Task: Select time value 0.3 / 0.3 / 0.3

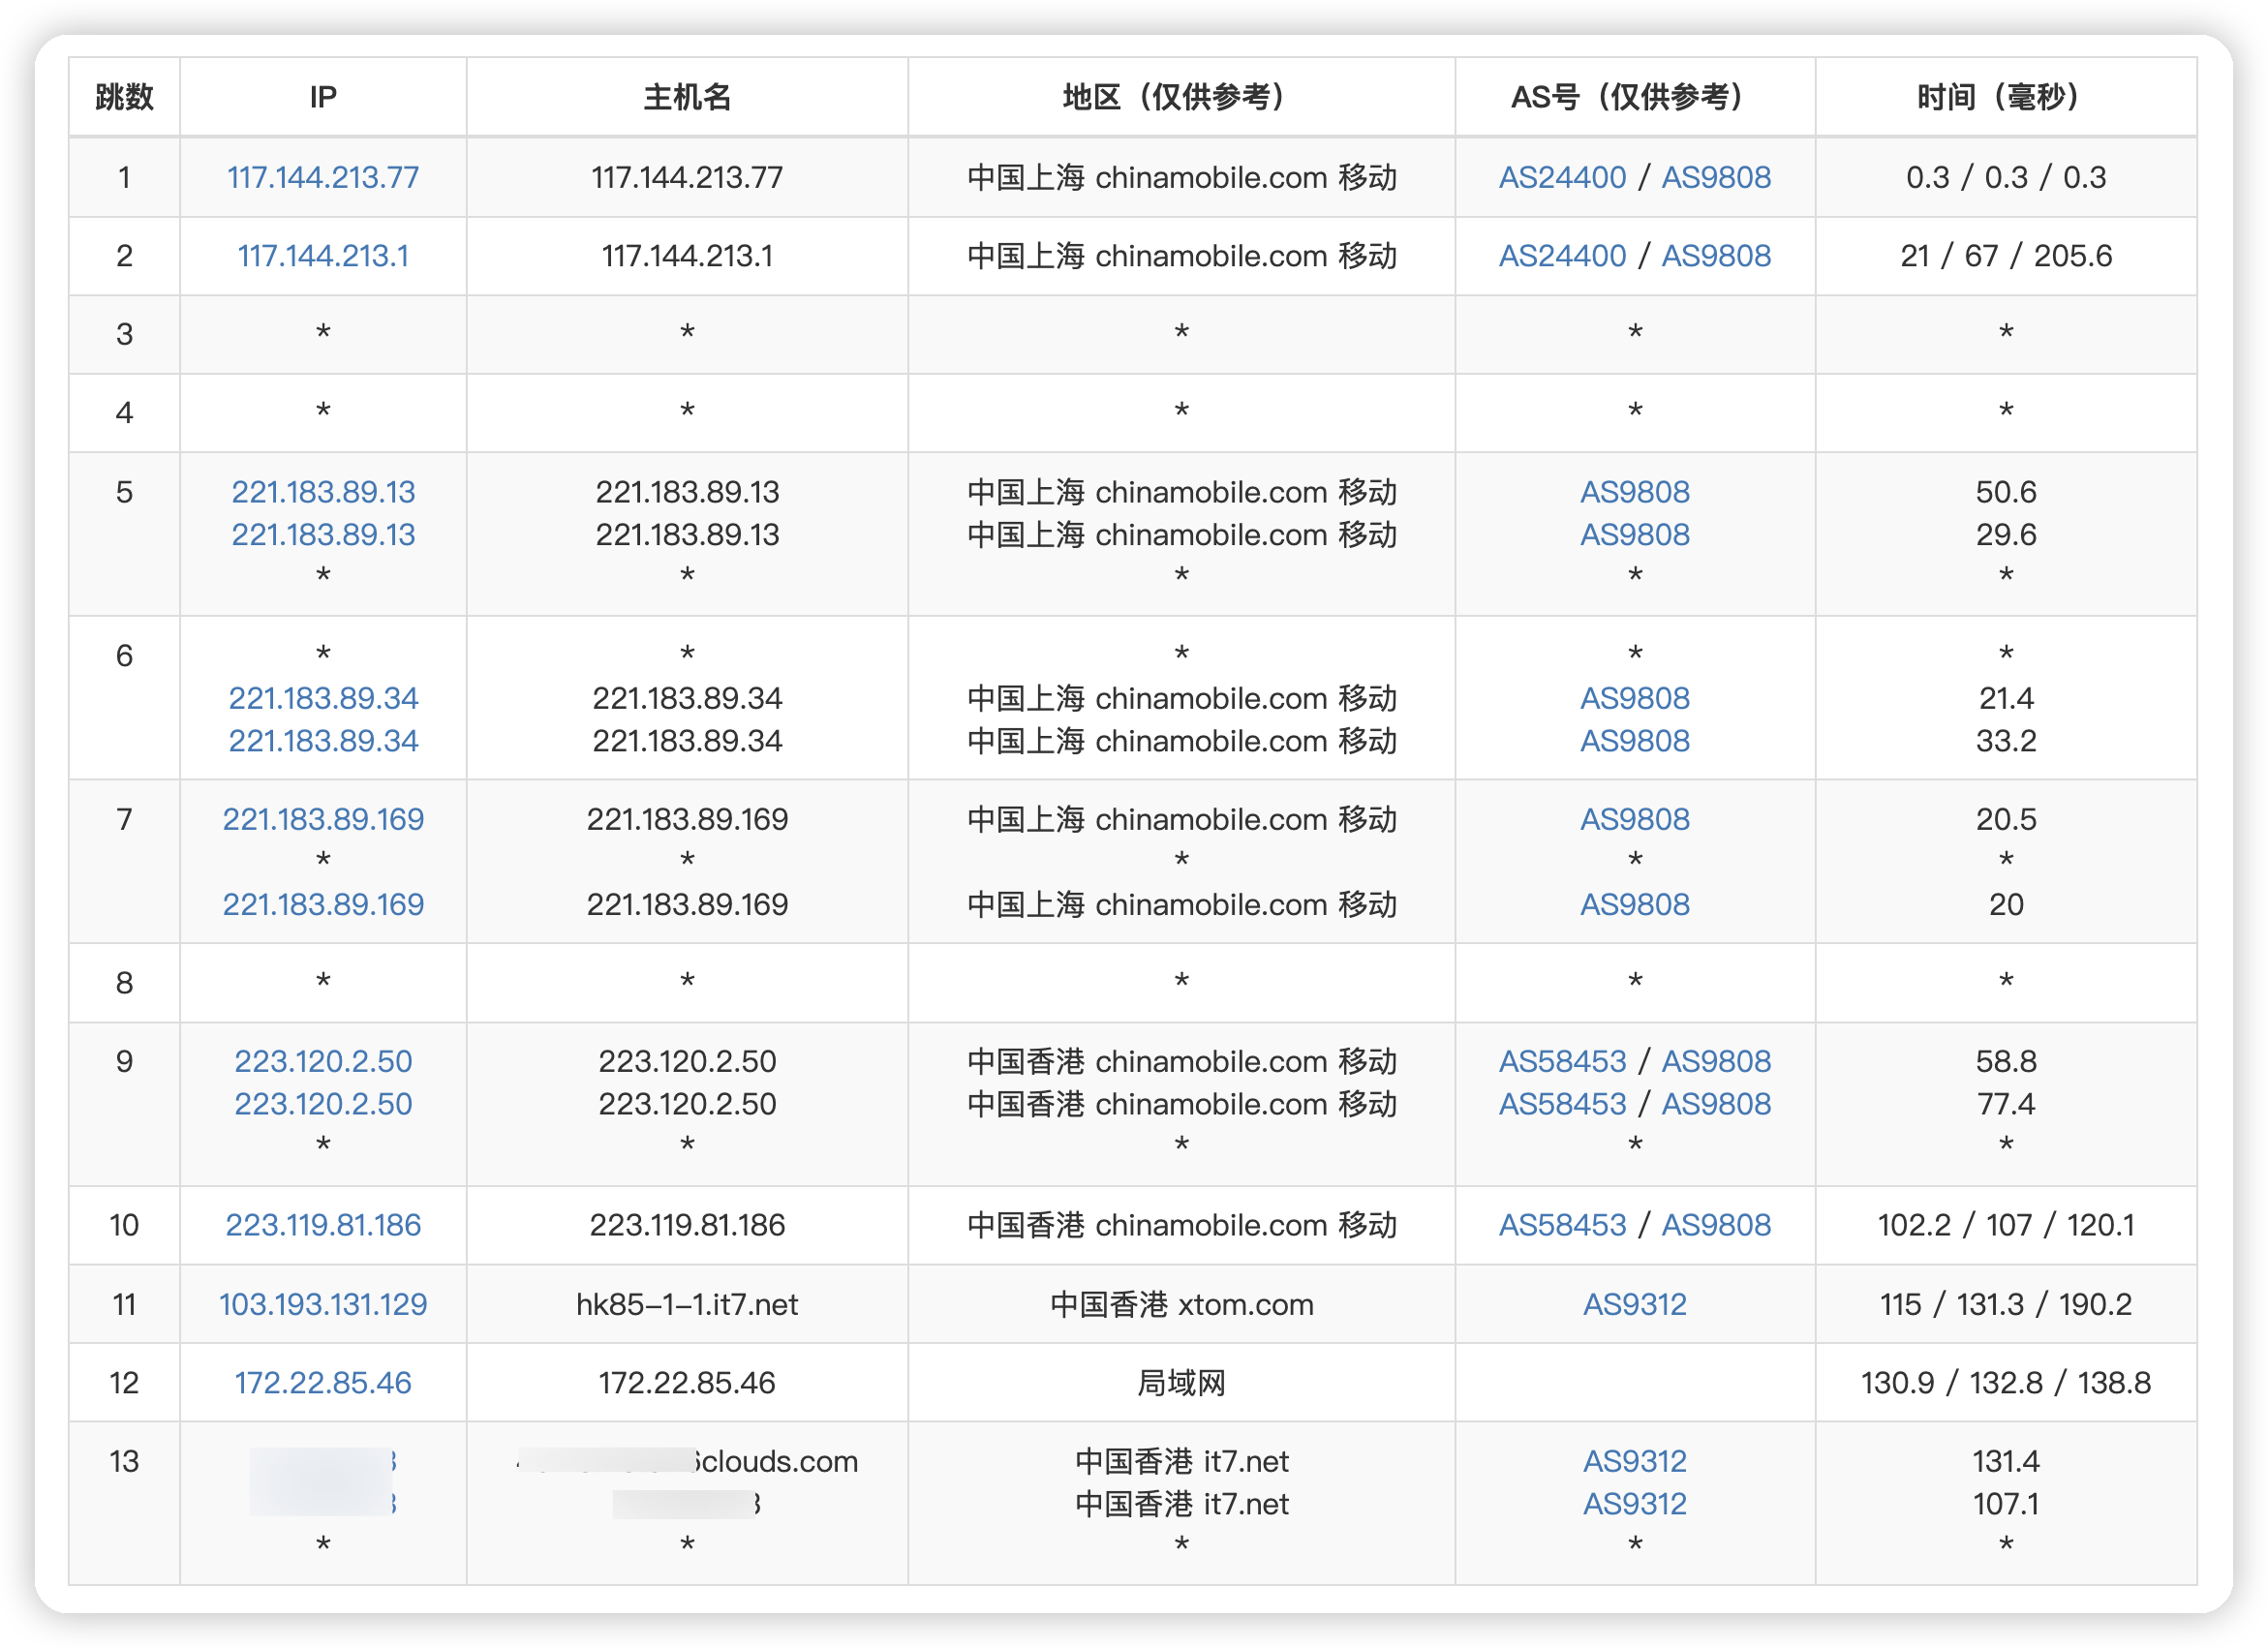Action: tap(2006, 177)
